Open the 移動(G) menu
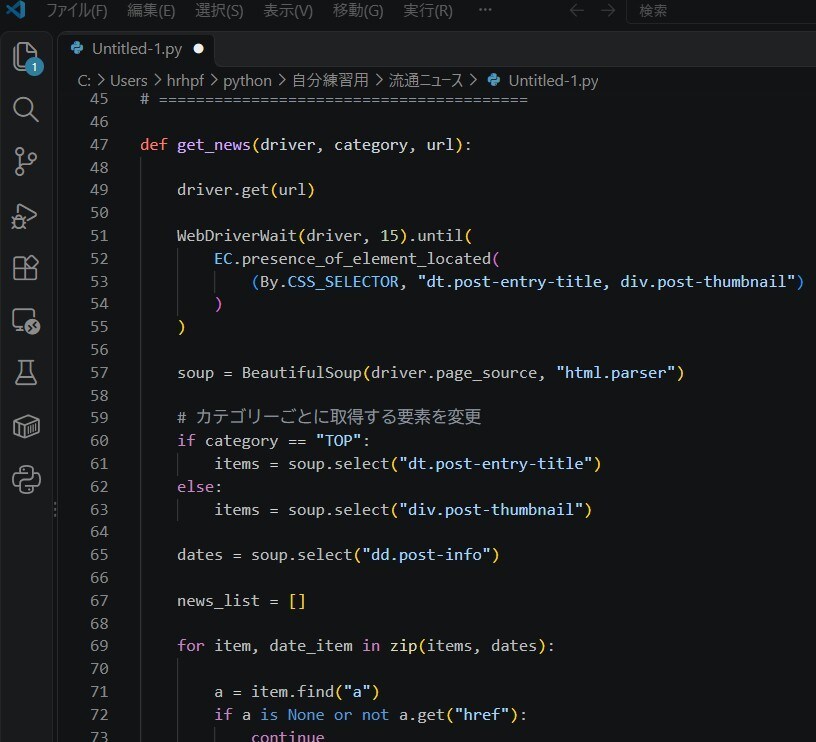This screenshot has width=816, height=742. 358,10
